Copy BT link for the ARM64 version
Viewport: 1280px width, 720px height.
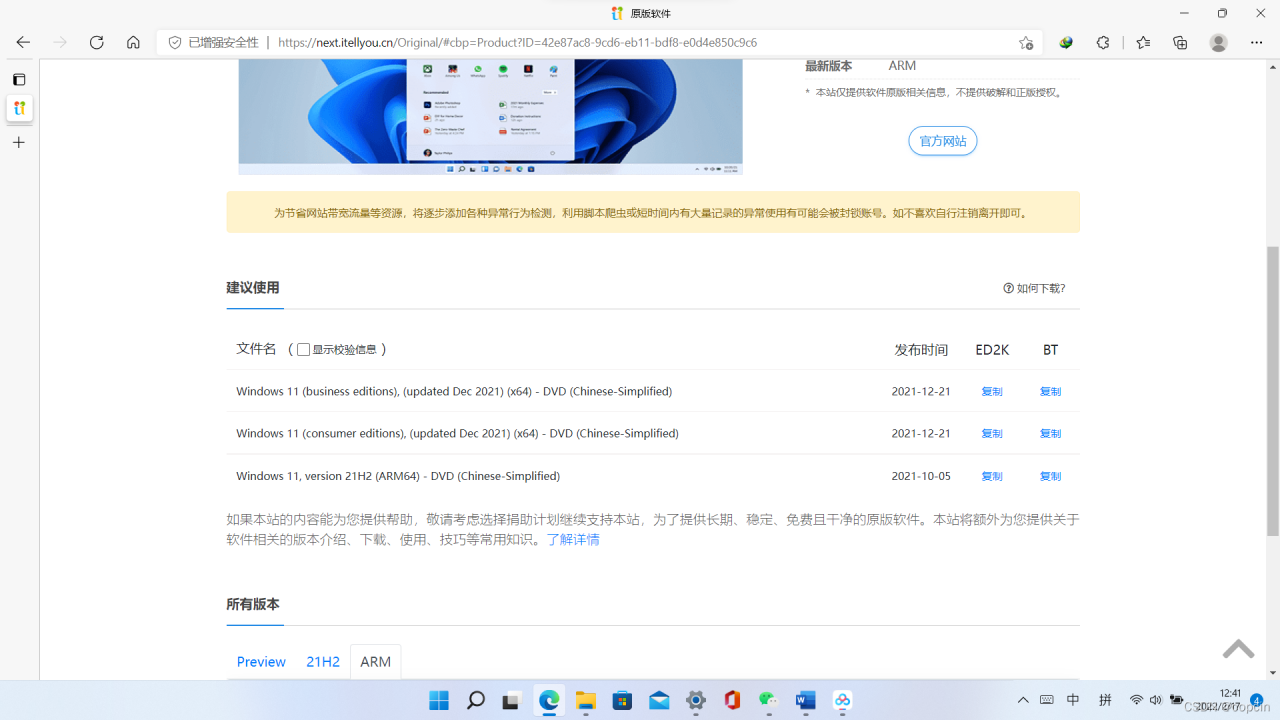1050,476
